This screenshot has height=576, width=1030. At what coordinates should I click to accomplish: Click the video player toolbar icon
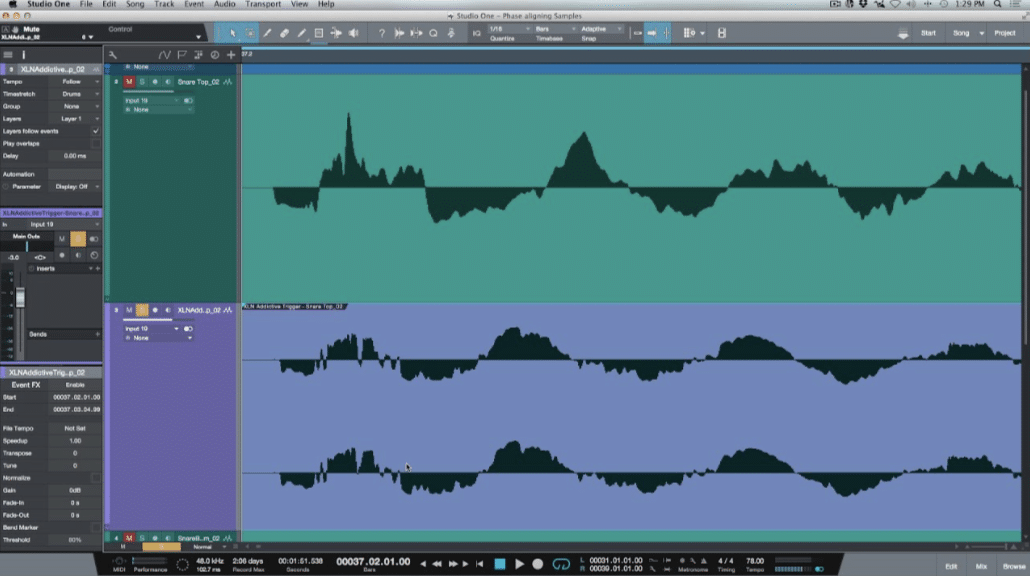[721, 33]
